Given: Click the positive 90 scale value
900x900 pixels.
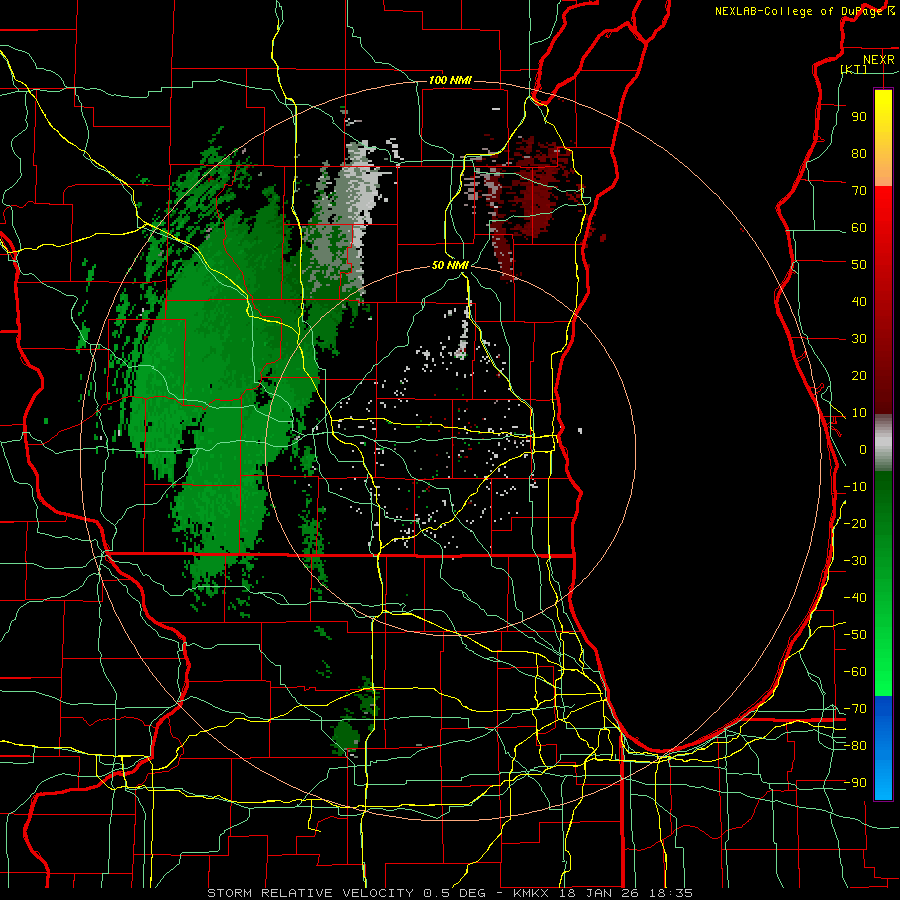Looking at the screenshot, I should pyautogui.click(x=859, y=117).
